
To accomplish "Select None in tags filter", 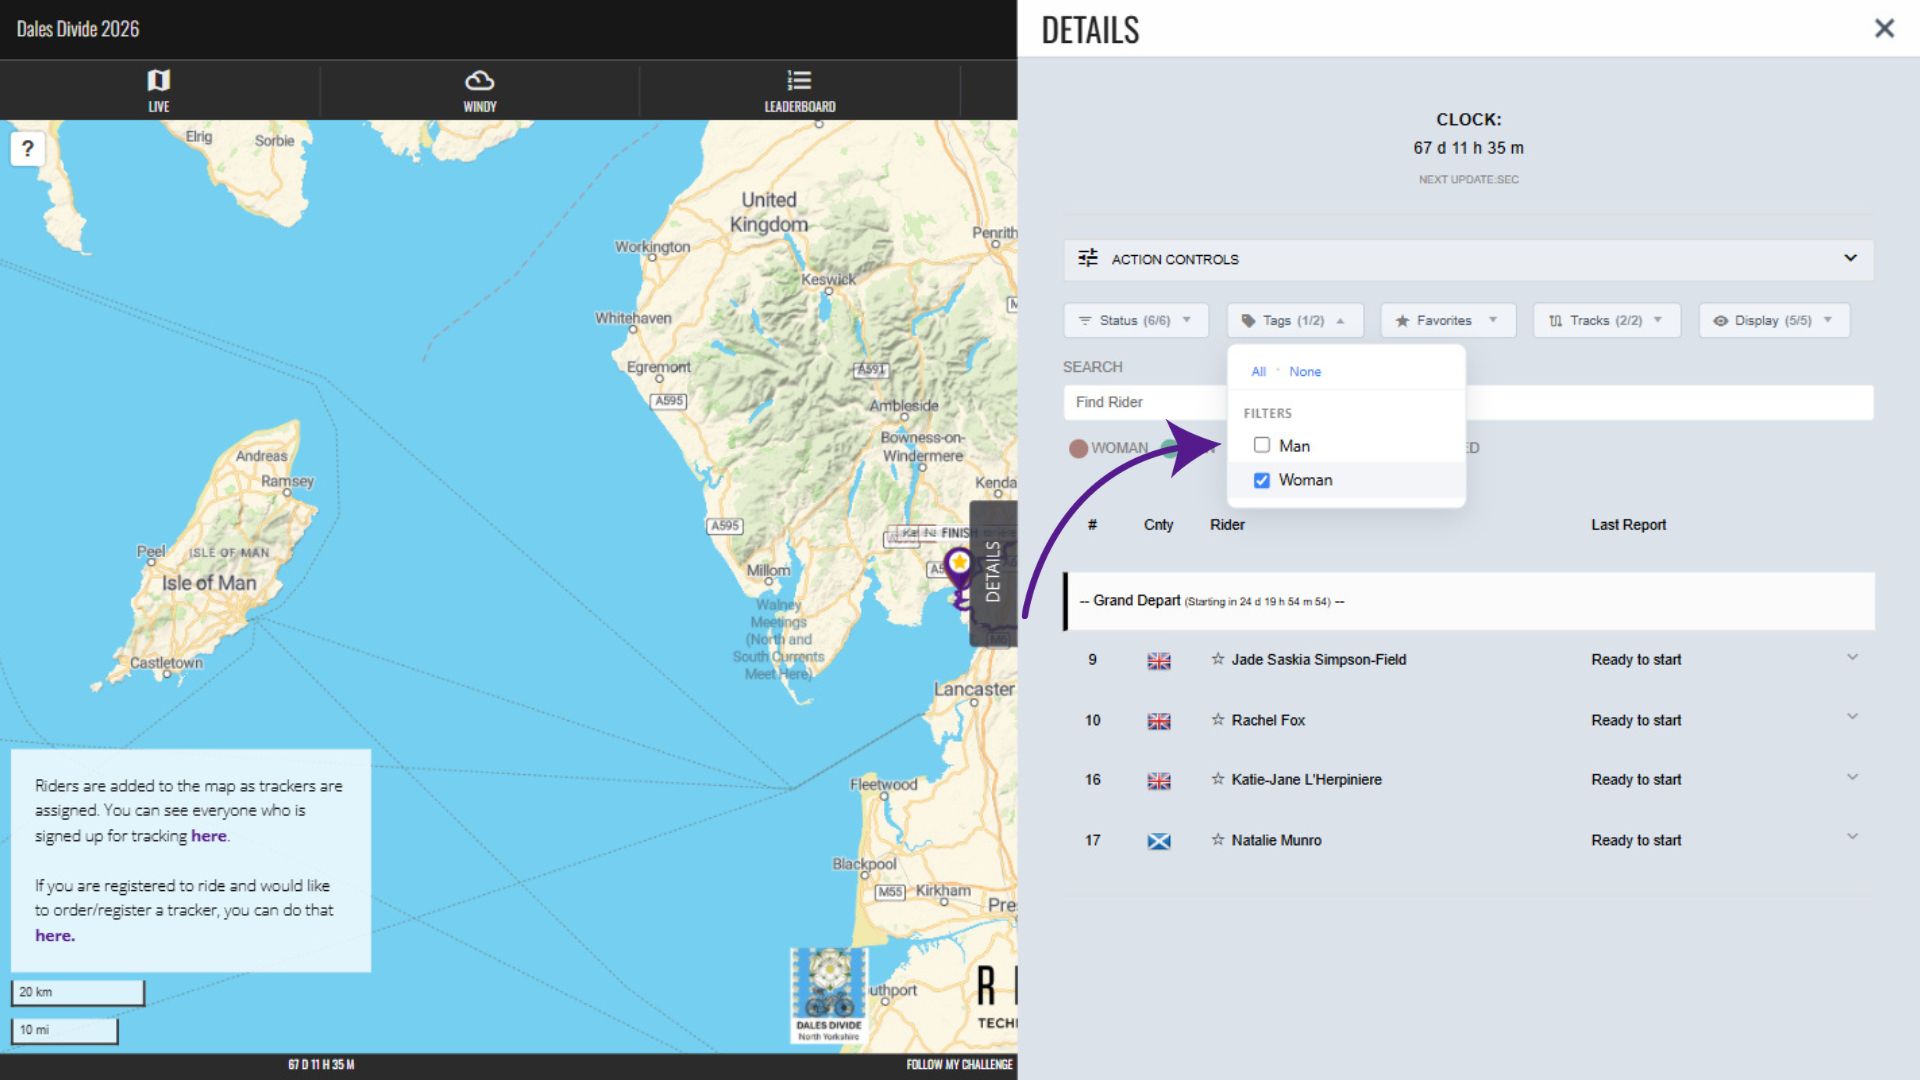I will (1304, 372).
